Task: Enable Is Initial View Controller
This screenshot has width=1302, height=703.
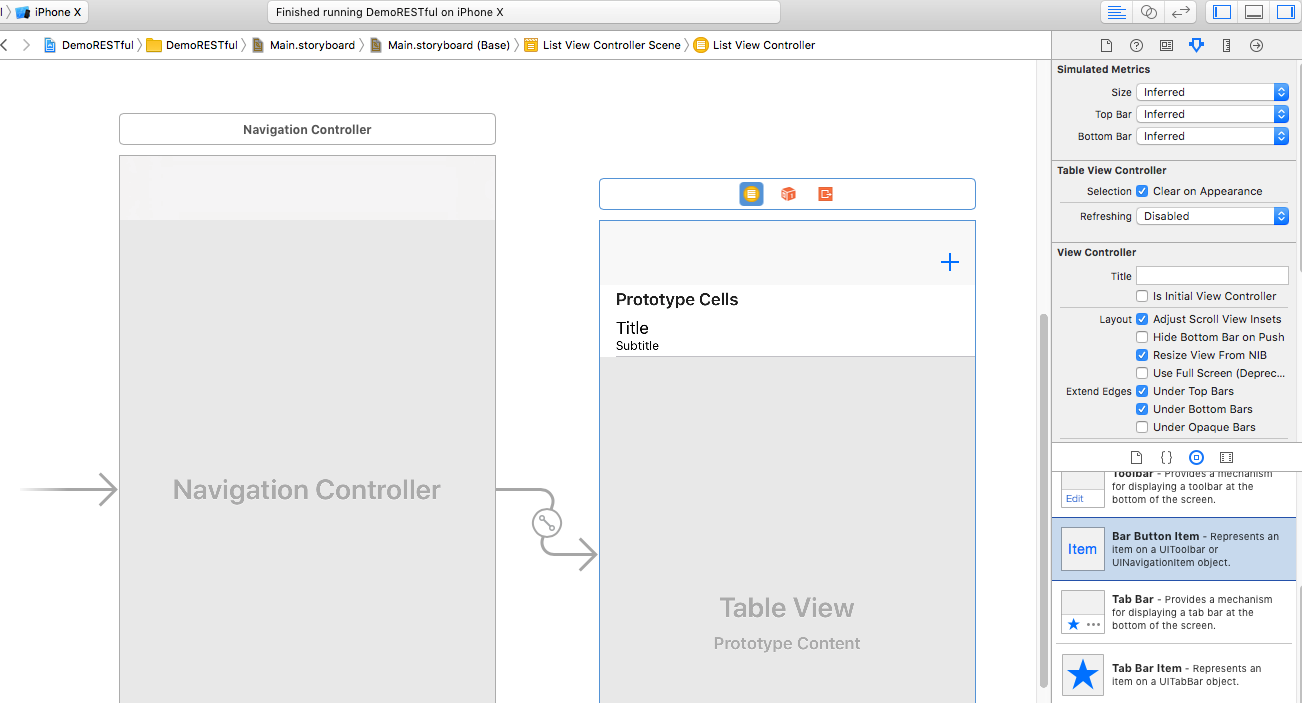Action: point(1142,296)
